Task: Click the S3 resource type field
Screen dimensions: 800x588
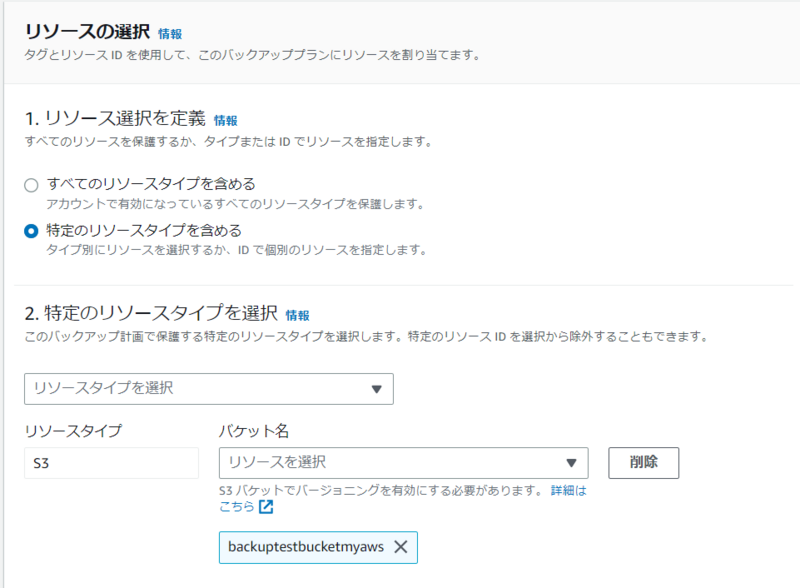Action: point(111,463)
